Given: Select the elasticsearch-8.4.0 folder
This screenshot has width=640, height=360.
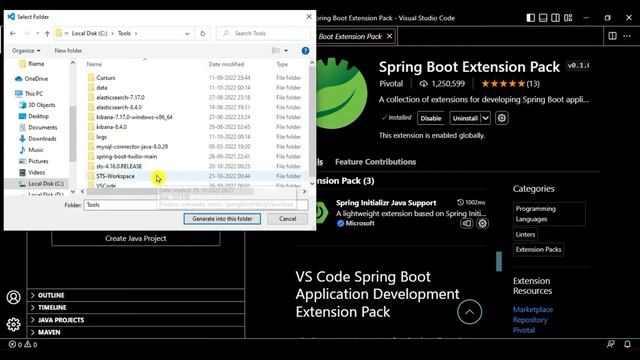Looking at the screenshot, I should (119, 107).
